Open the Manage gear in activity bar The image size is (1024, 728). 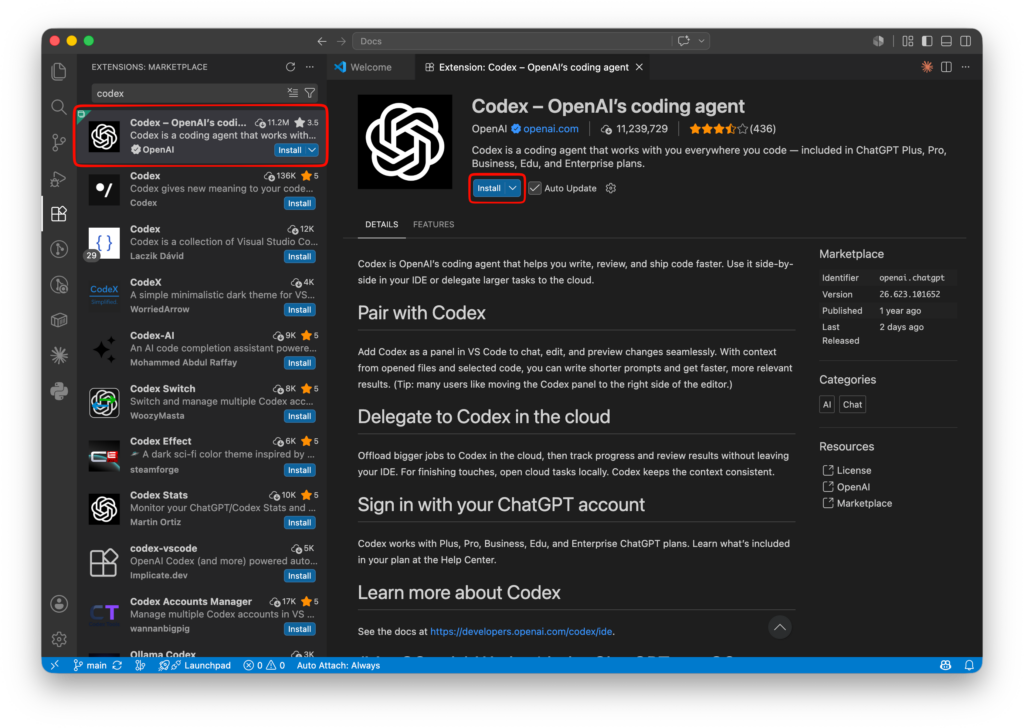[x=59, y=639]
